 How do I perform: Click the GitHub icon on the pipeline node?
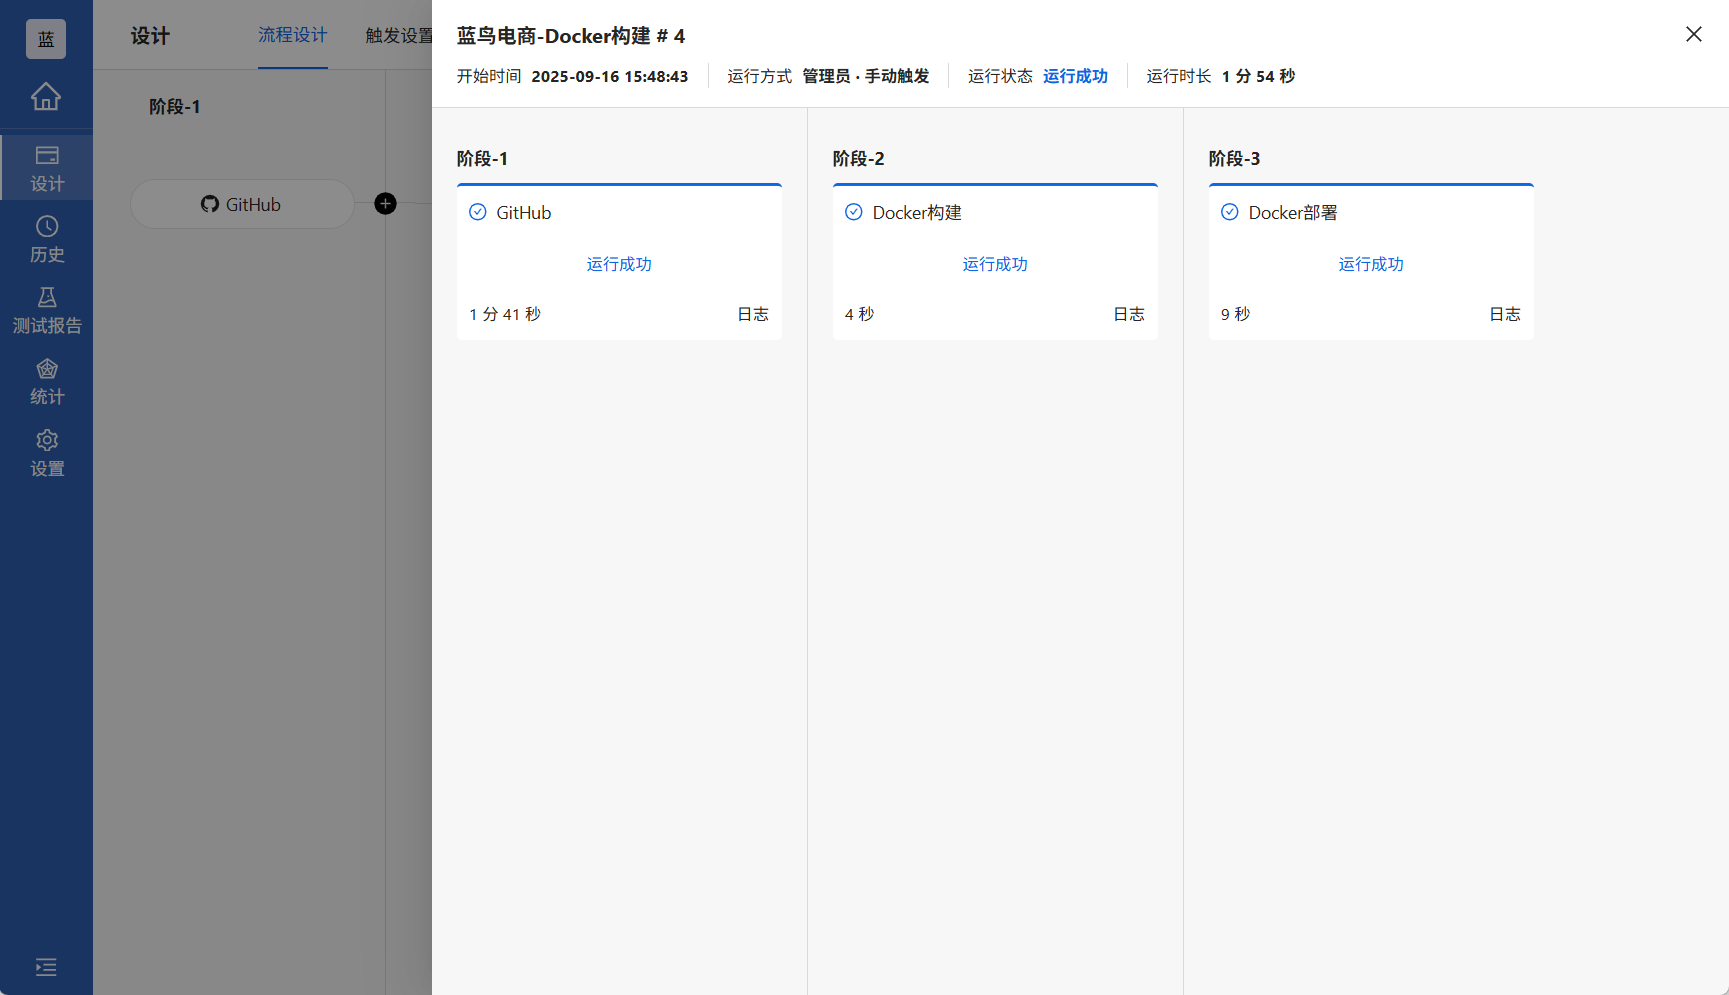(x=209, y=204)
